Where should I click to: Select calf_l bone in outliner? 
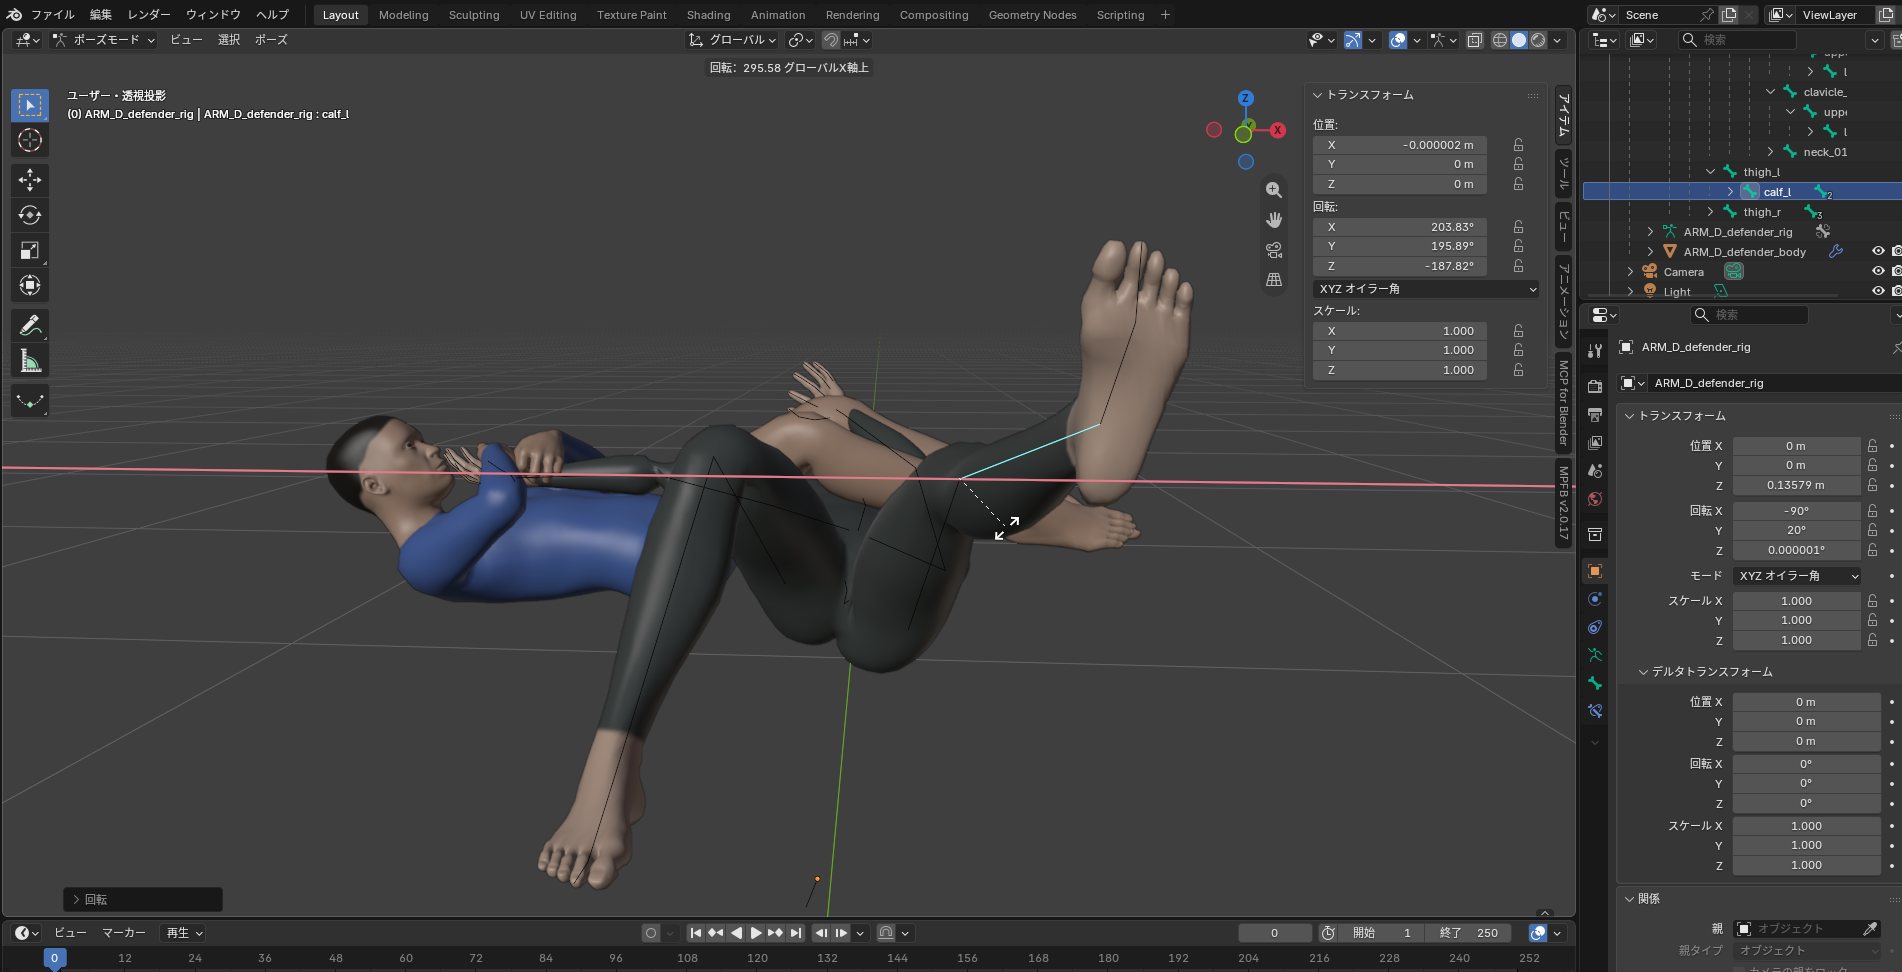1776,192
